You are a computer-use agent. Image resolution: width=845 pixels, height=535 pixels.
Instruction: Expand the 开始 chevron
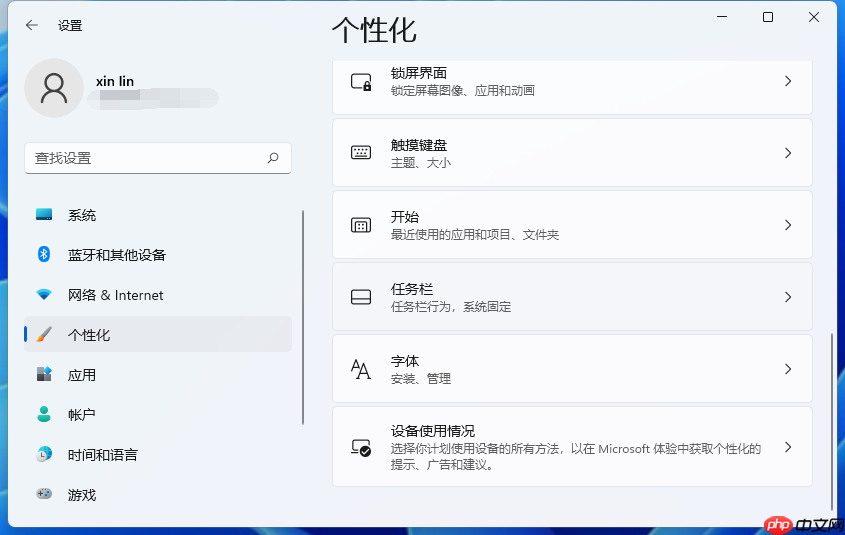click(788, 225)
